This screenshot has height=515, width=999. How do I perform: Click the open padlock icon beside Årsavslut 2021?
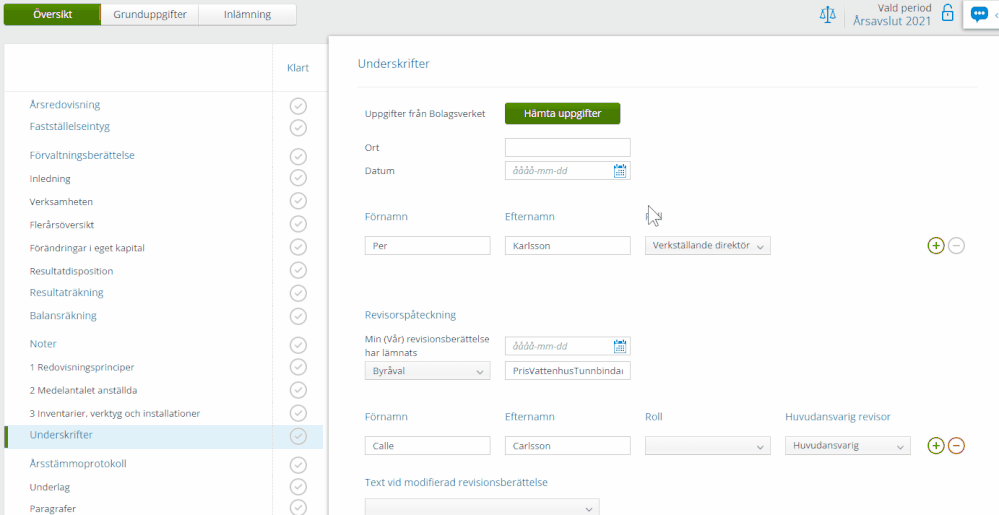point(947,14)
